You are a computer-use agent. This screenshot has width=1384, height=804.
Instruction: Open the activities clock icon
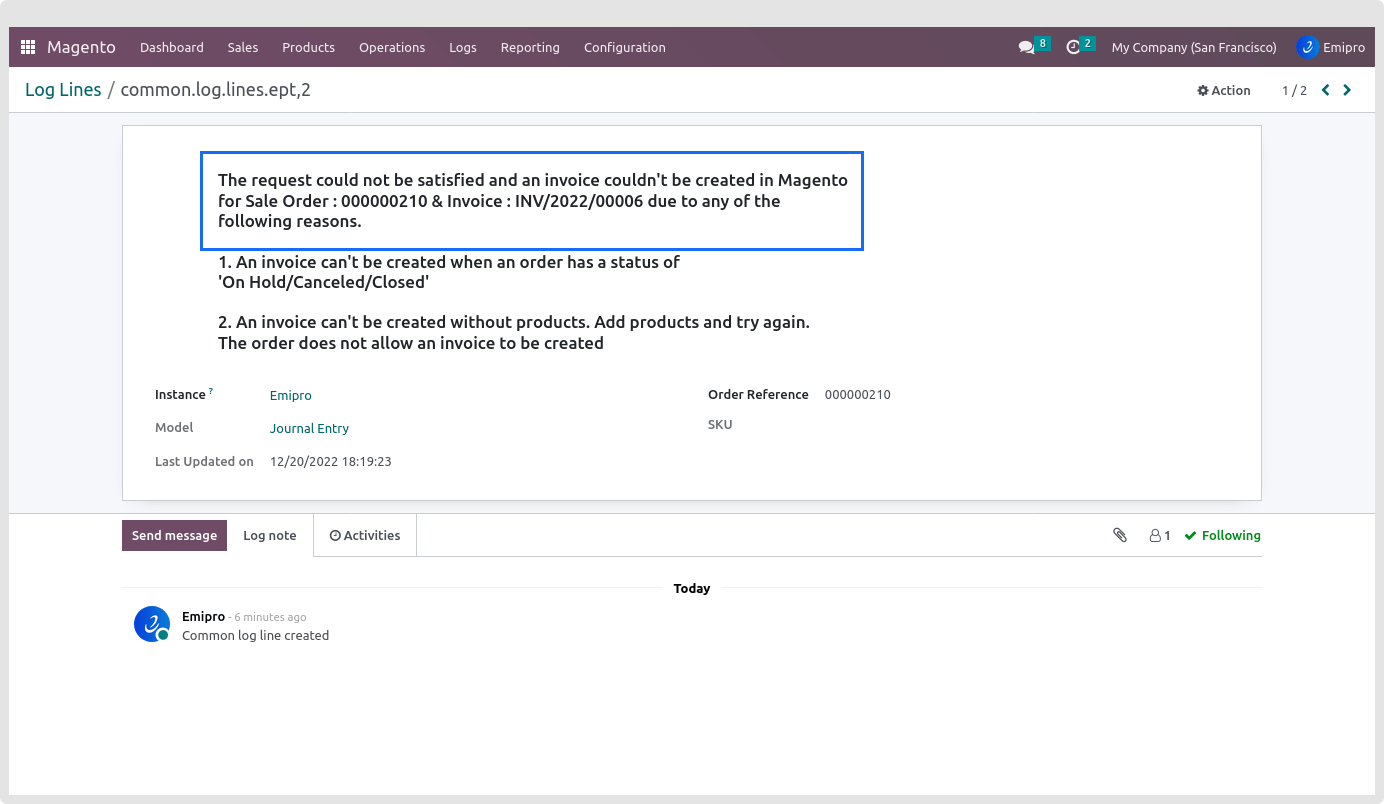(1073, 47)
